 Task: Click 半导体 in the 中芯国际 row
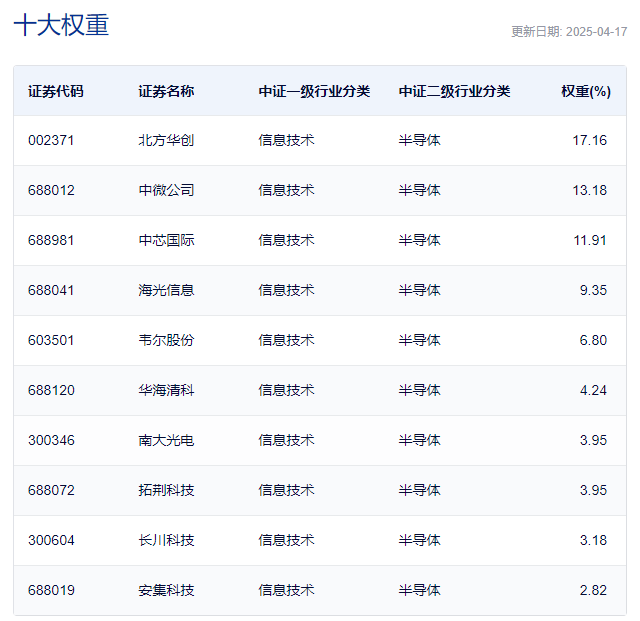coord(420,240)
